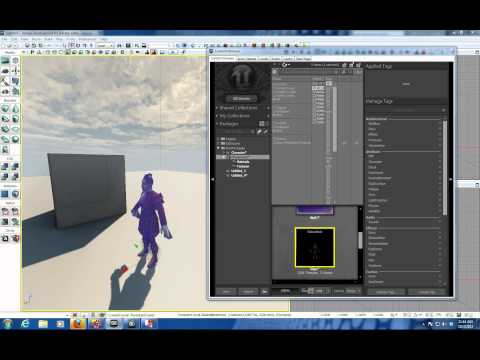Switch to the Scene tab
This screenshot has height=360, width=480.
coord(275,59)
